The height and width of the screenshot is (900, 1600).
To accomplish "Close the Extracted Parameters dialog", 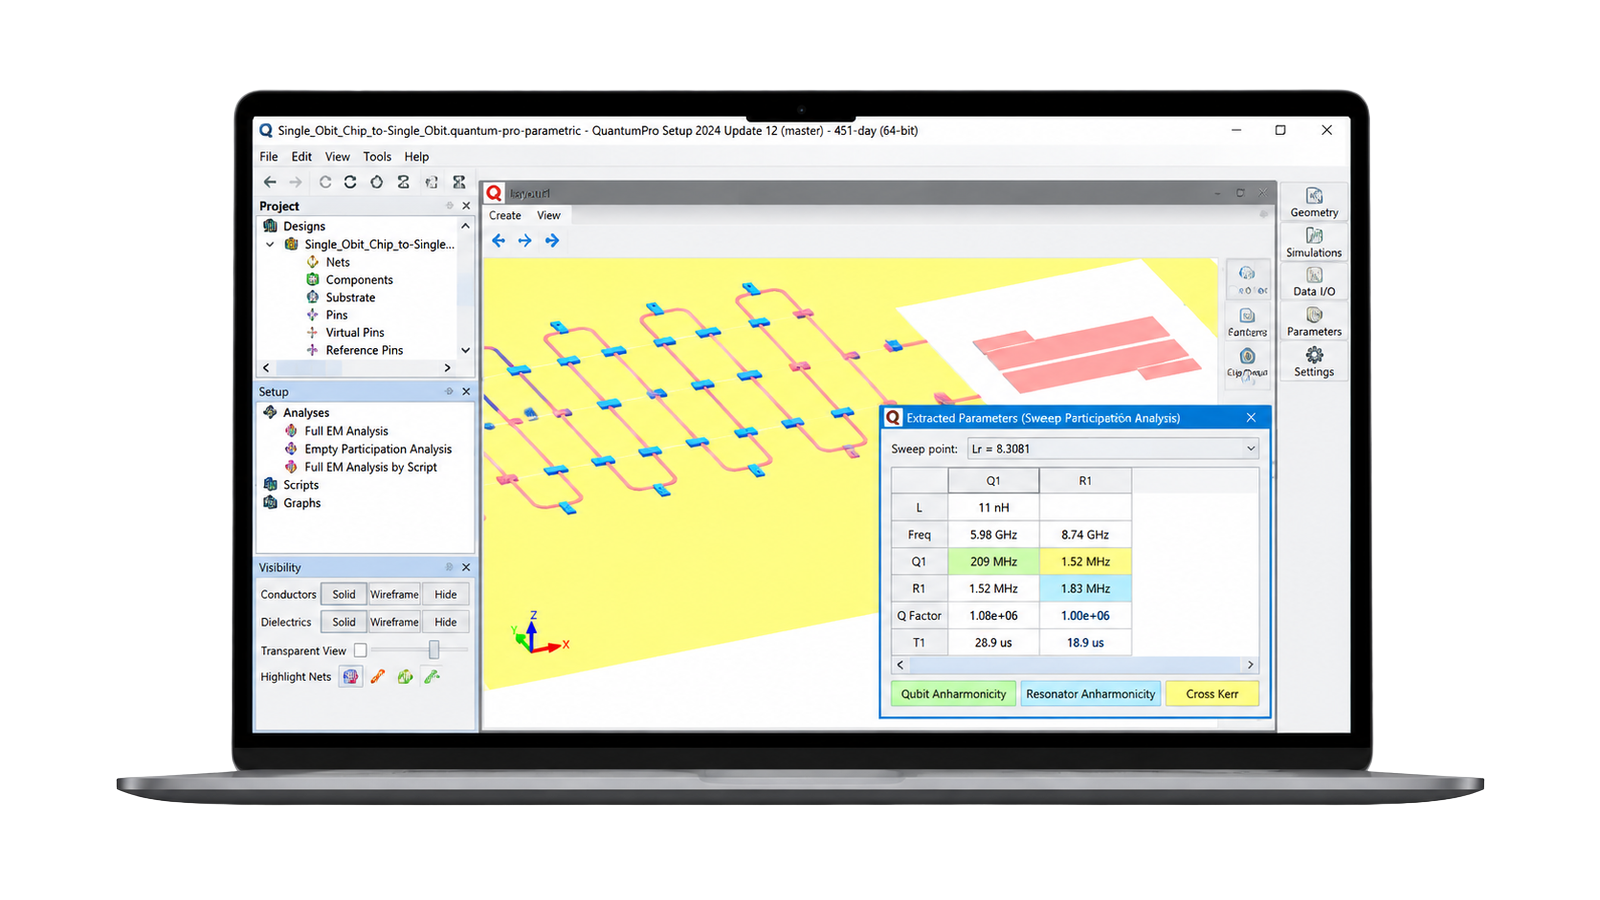I will click(1251, 418).
